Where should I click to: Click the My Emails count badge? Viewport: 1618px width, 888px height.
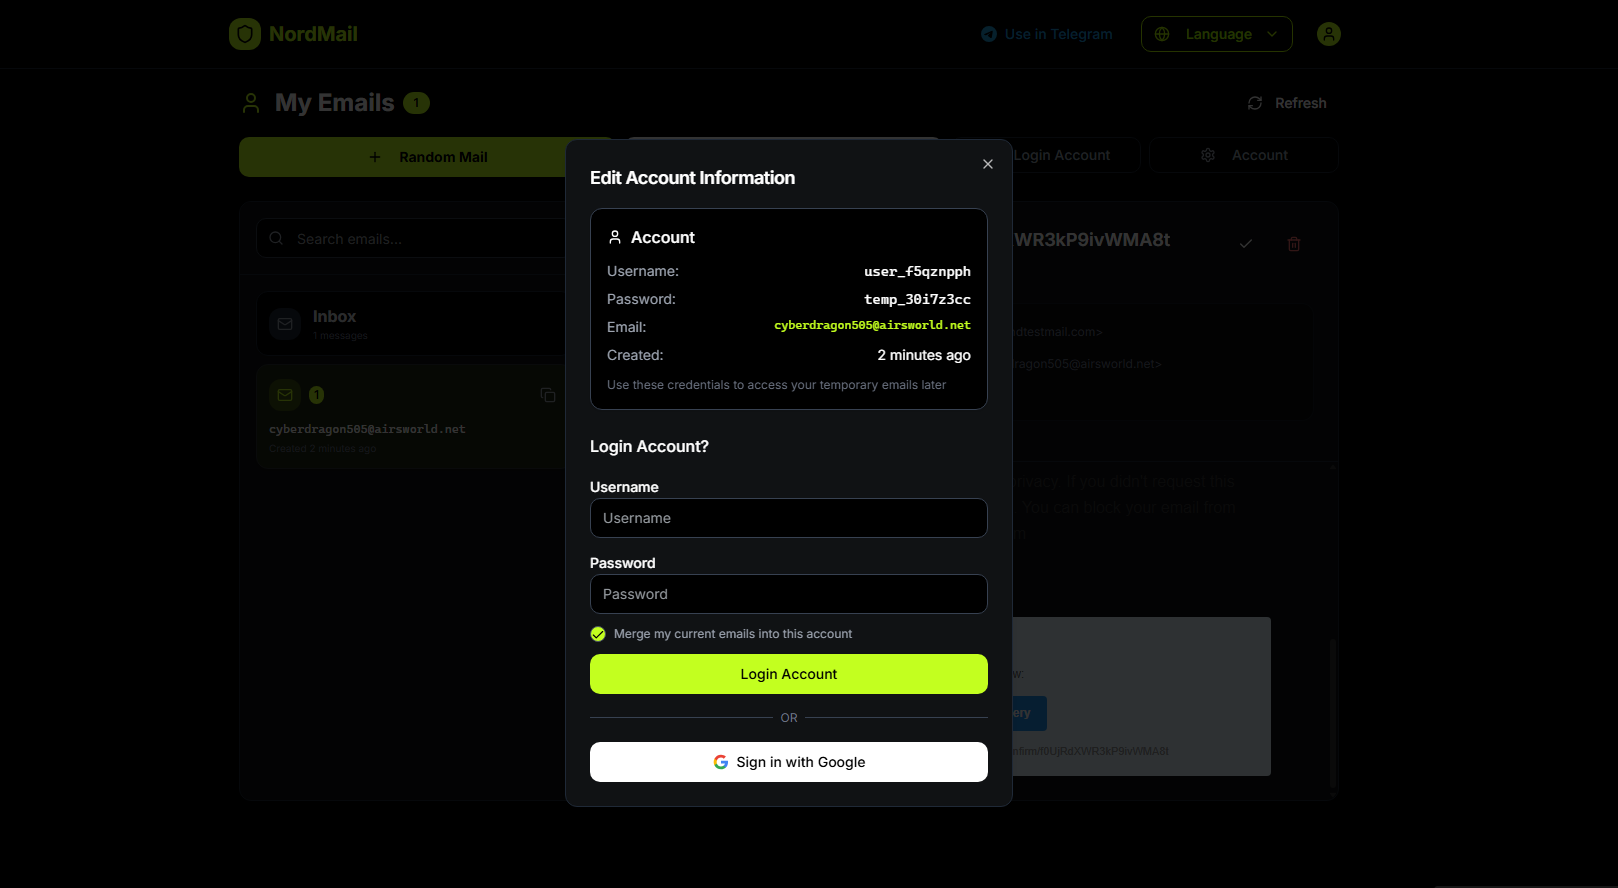coord(416,103)
